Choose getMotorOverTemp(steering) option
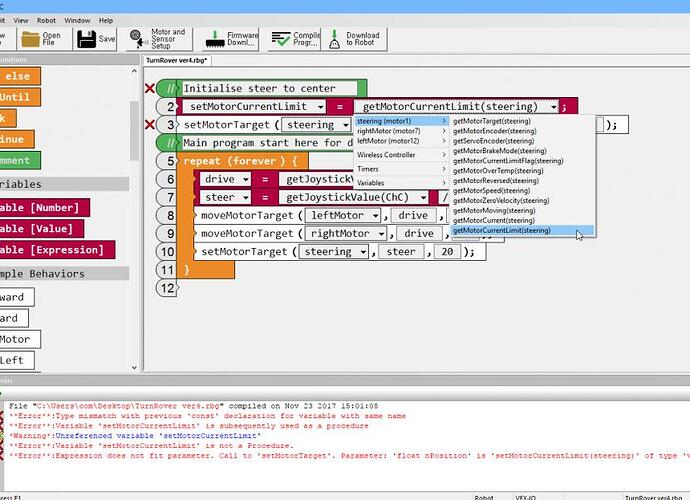 click(x=498, y=171)
